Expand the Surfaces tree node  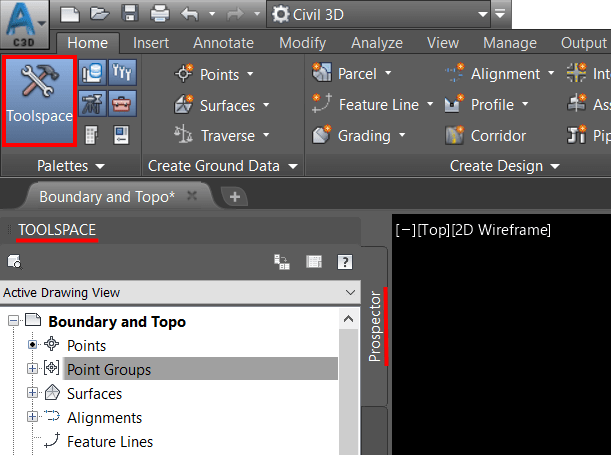[x=32, y=393]
